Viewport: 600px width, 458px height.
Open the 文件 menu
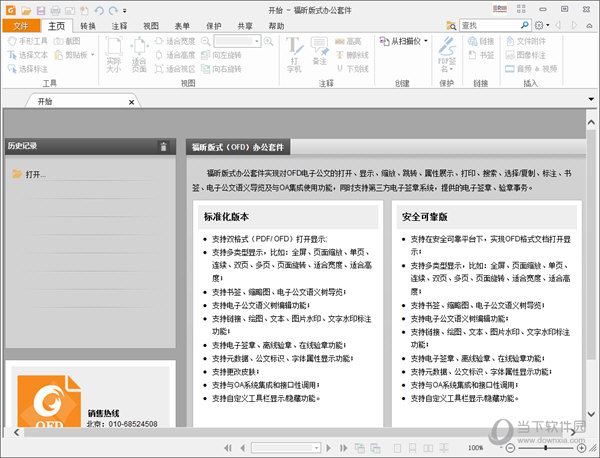click(21, 26)
